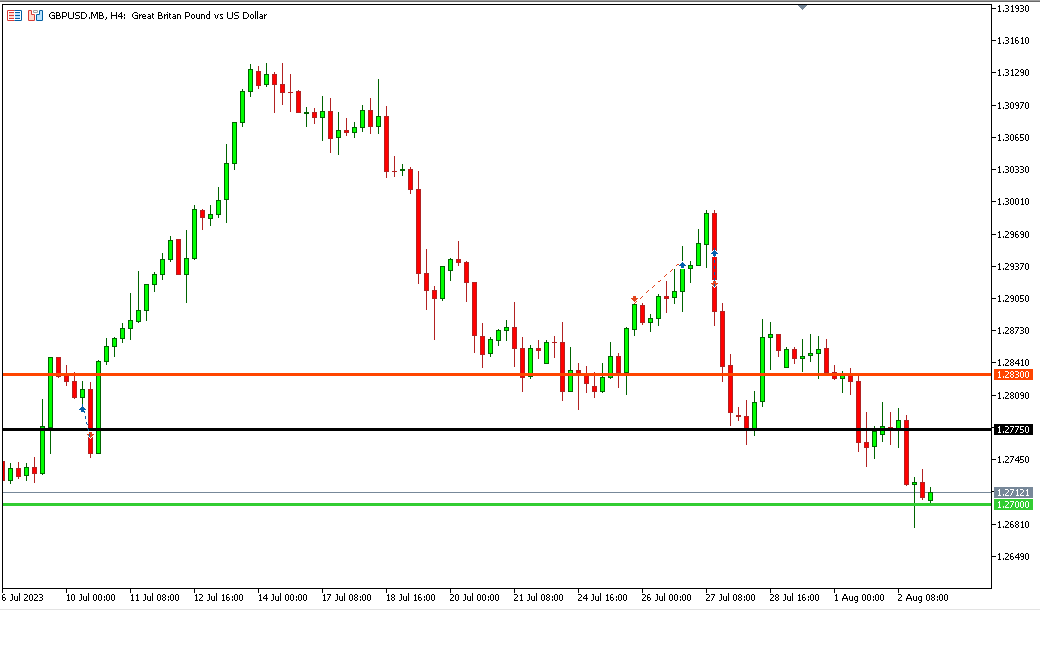Click the green 1.27000 price label
This screenshot has height=672, width=1040.
coord(1013,505)
